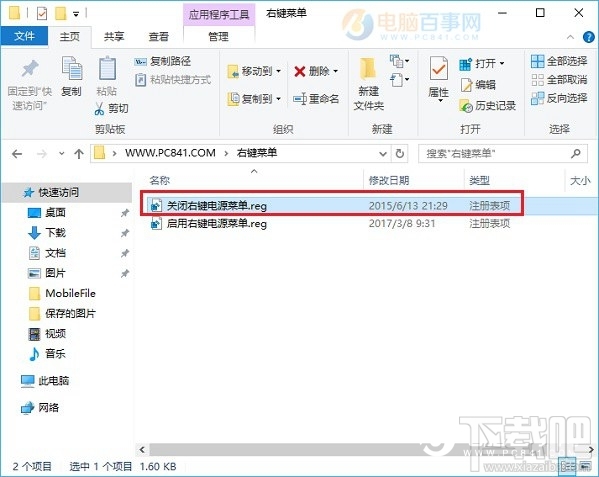The height and width of the screenshot is (477, 599).
Task: Click the red Delete X icon
Action: point(300,71)
